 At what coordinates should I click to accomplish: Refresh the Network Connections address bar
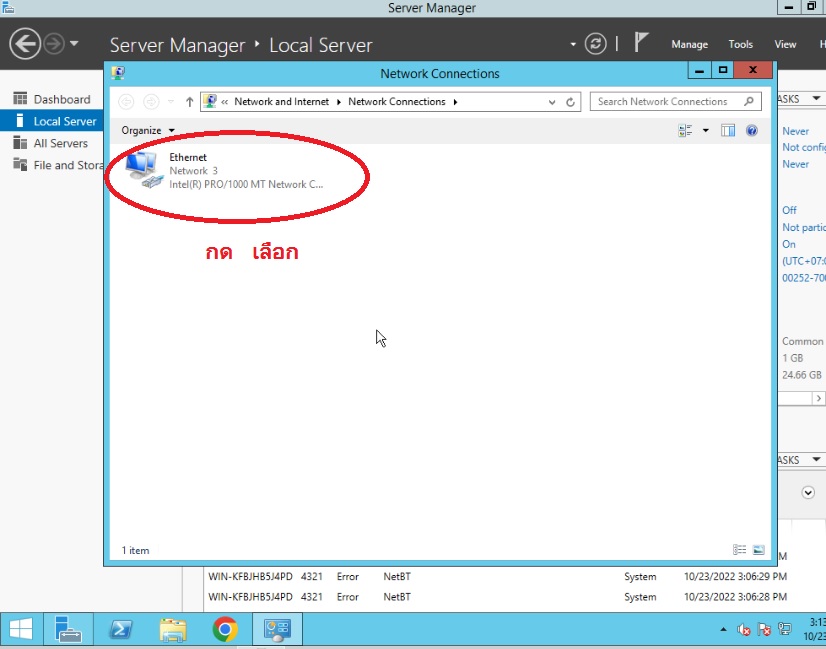(x=571, y=102)
